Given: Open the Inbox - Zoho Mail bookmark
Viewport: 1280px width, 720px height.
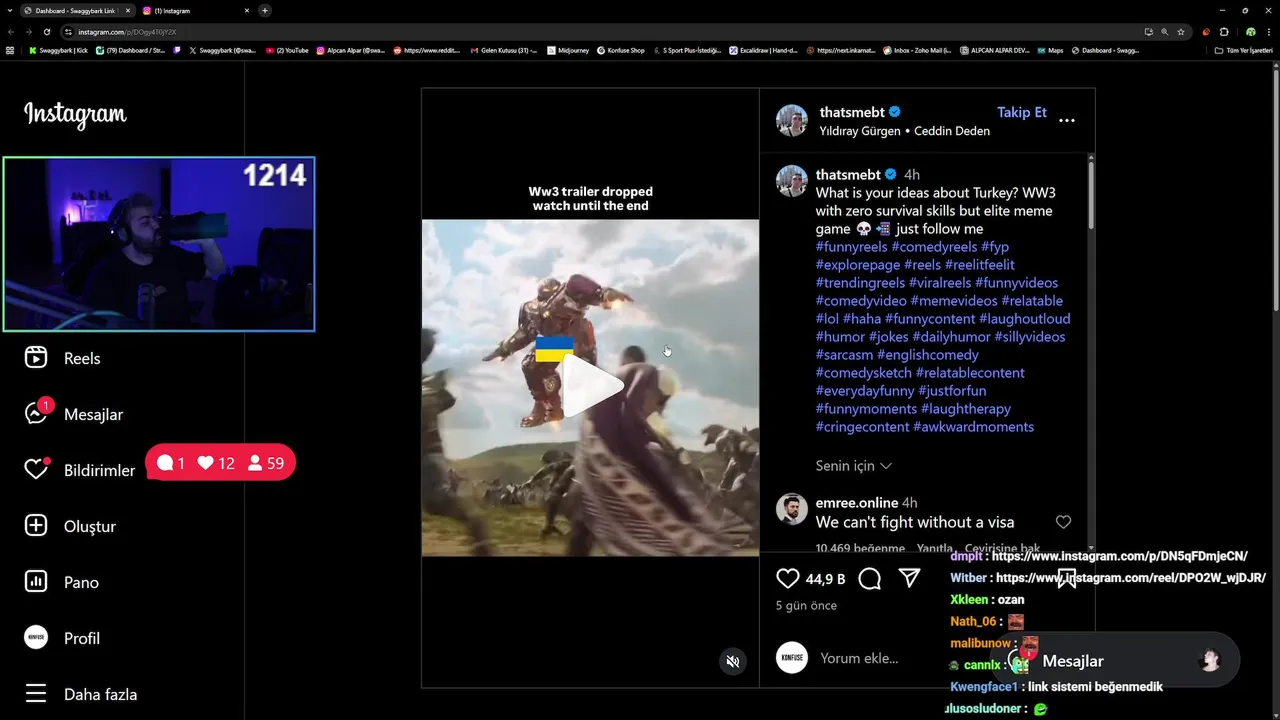Looking at the screenshot, I should tap(917, 50).
